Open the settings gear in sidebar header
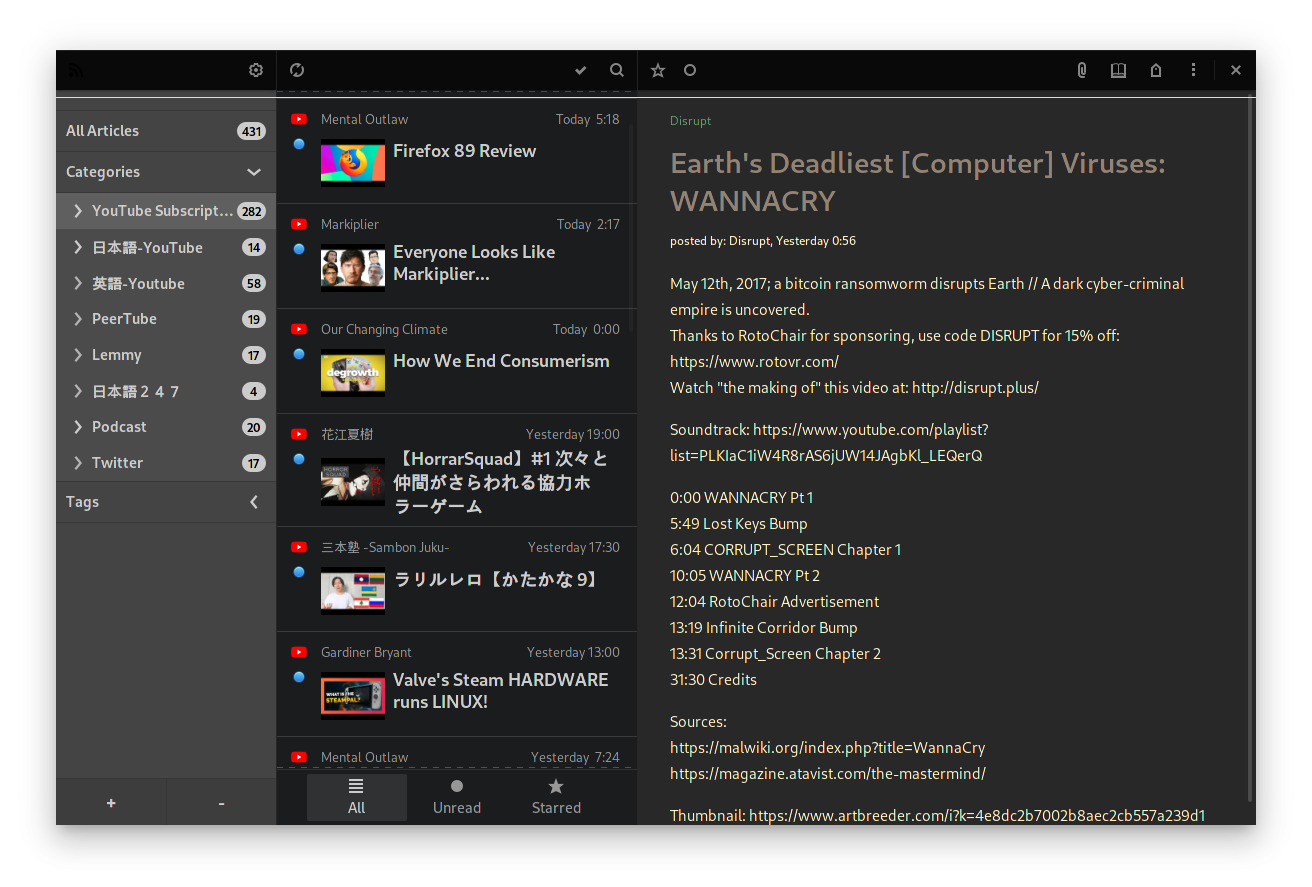Image resolution: width=1312 pixels, height=887 pixels. [256, 70]
